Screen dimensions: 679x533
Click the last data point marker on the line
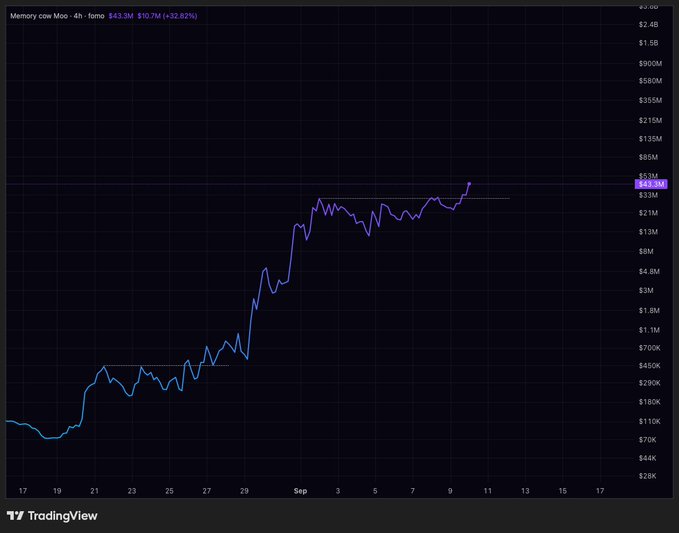(x=469, y=184)
